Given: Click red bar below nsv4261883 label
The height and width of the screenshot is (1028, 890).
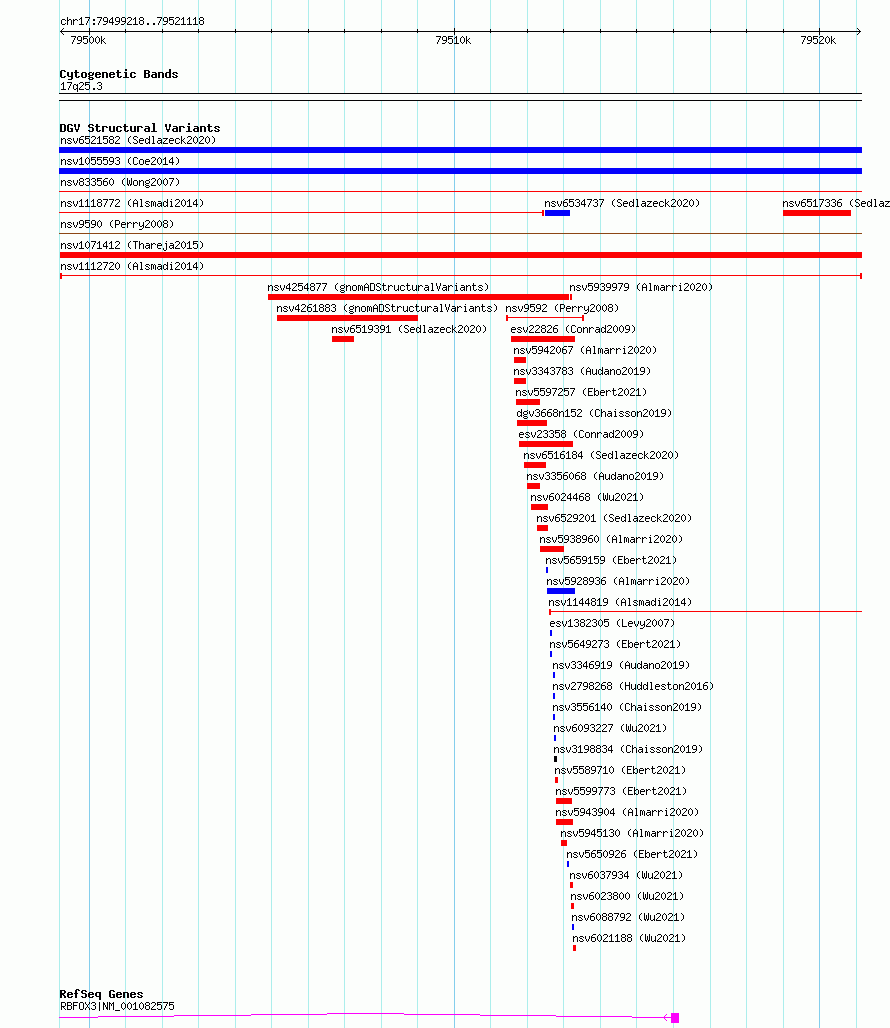Looking at the screenshot, I should pos(347,318).
